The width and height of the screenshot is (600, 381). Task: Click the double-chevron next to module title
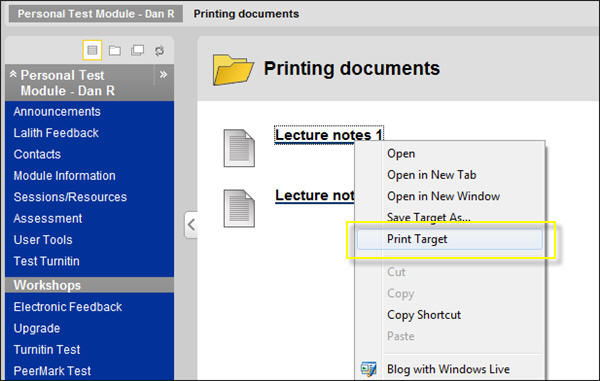tap(163, 74)
